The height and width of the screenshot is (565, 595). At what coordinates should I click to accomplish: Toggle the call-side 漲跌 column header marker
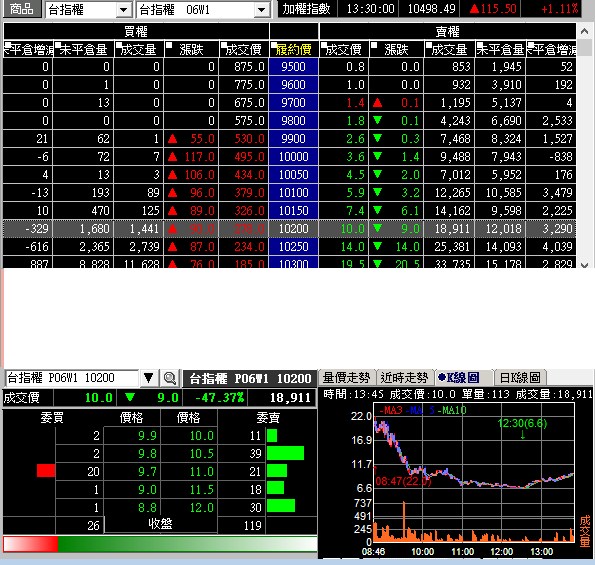point(169,45)
